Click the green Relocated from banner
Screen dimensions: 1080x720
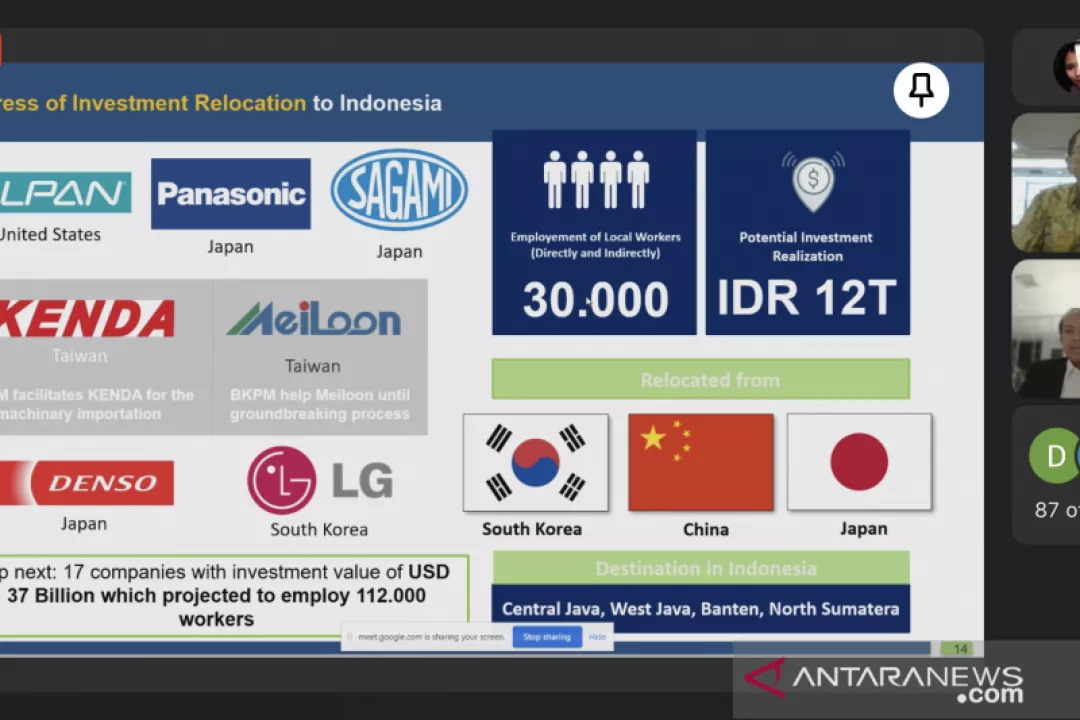[700, 379]
